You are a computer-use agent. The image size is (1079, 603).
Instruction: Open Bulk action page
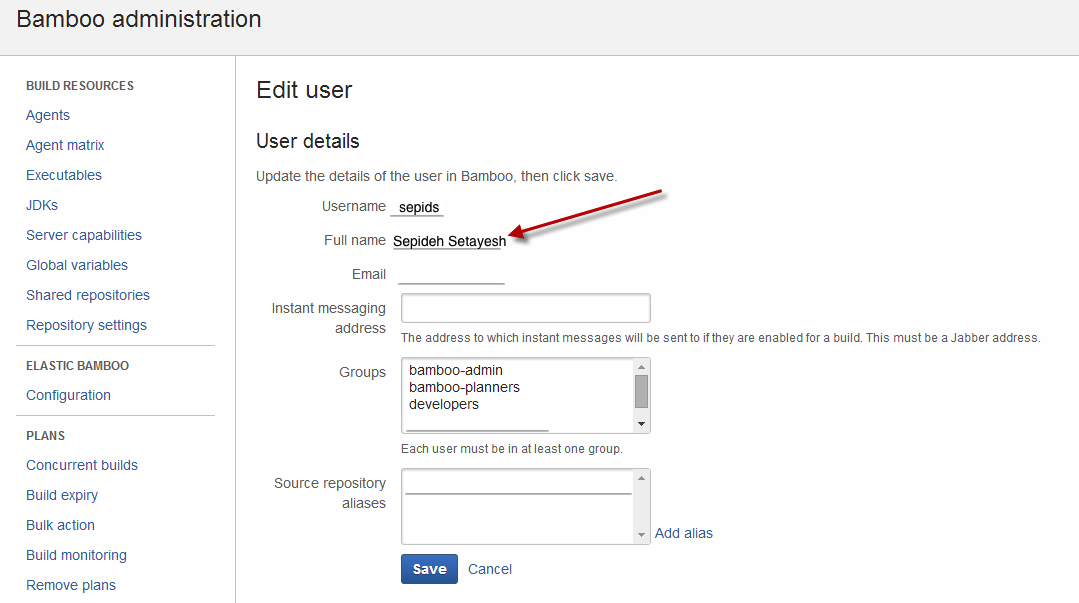pyautogui.click(x=60, y=525)
